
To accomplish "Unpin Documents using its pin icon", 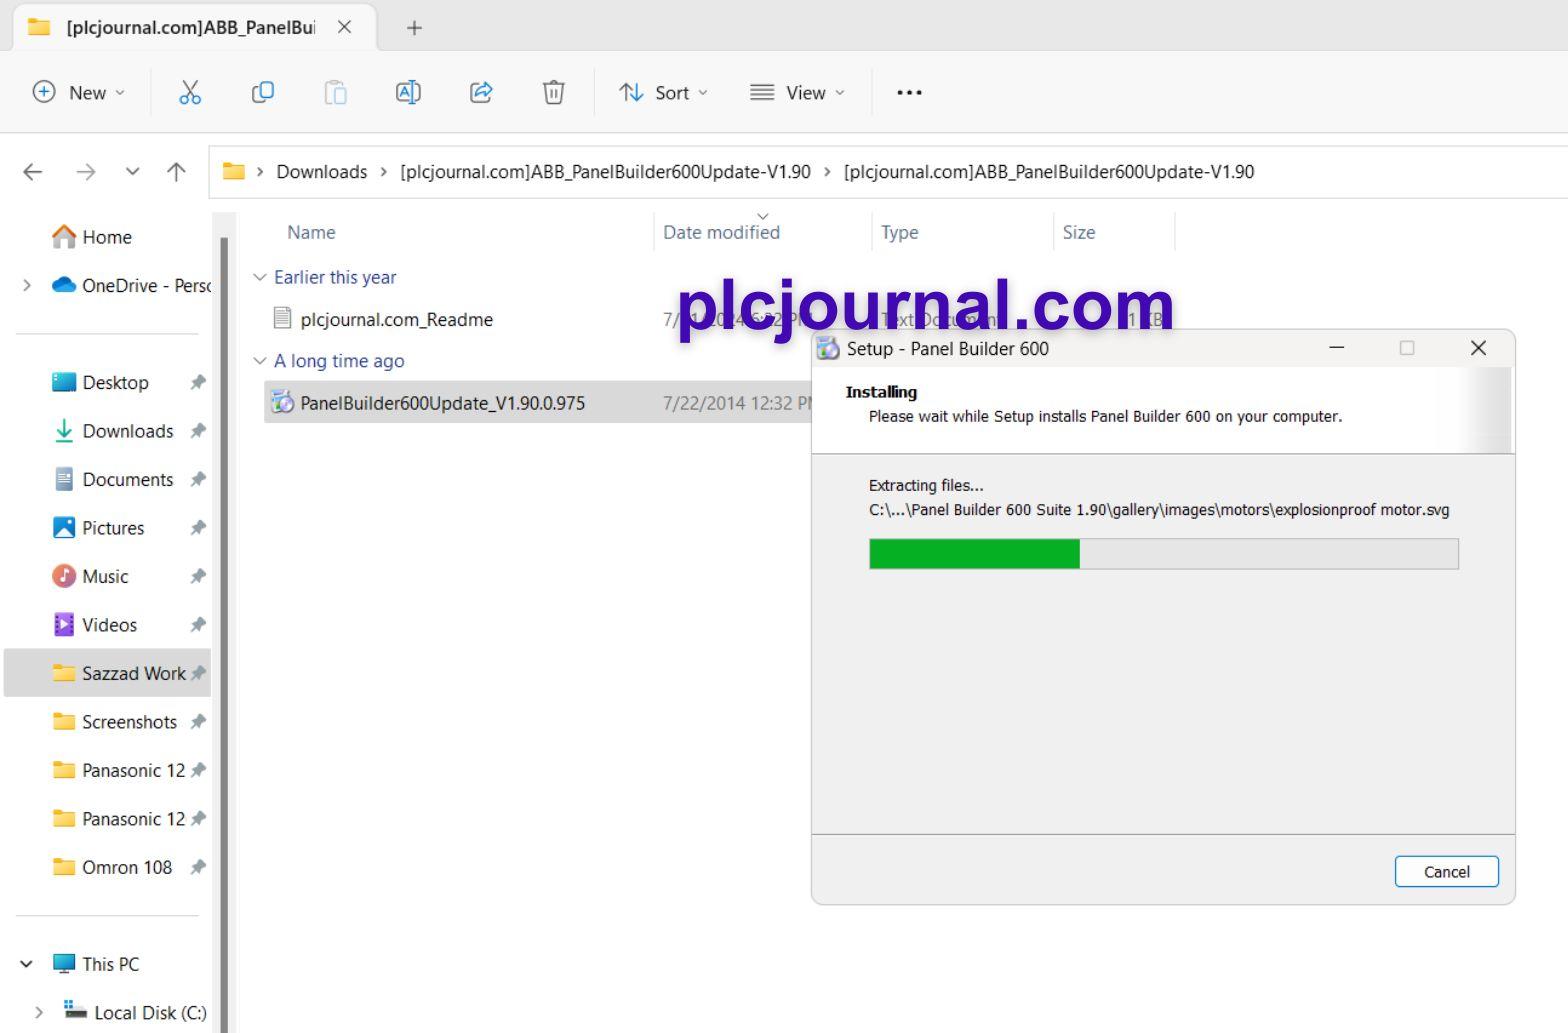I will [198, 480].
